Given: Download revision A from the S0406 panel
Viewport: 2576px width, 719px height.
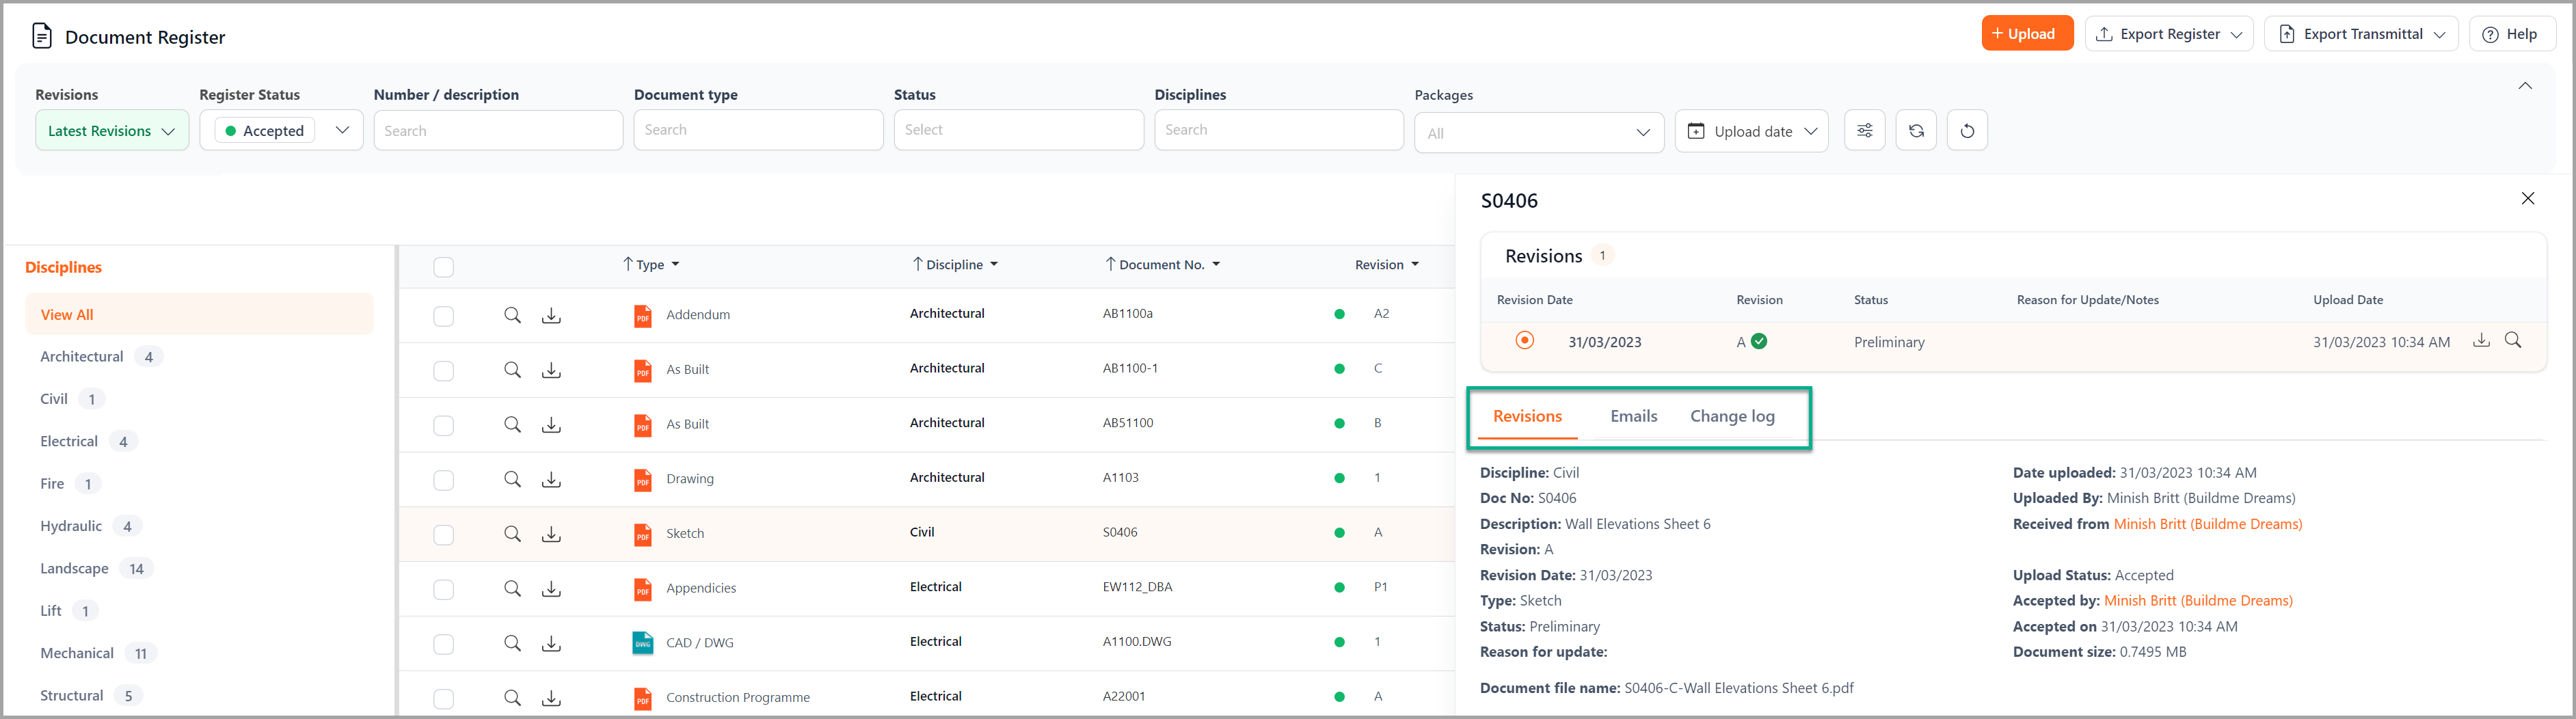Looking at the screenshot, I should [x=2481, y=341].
